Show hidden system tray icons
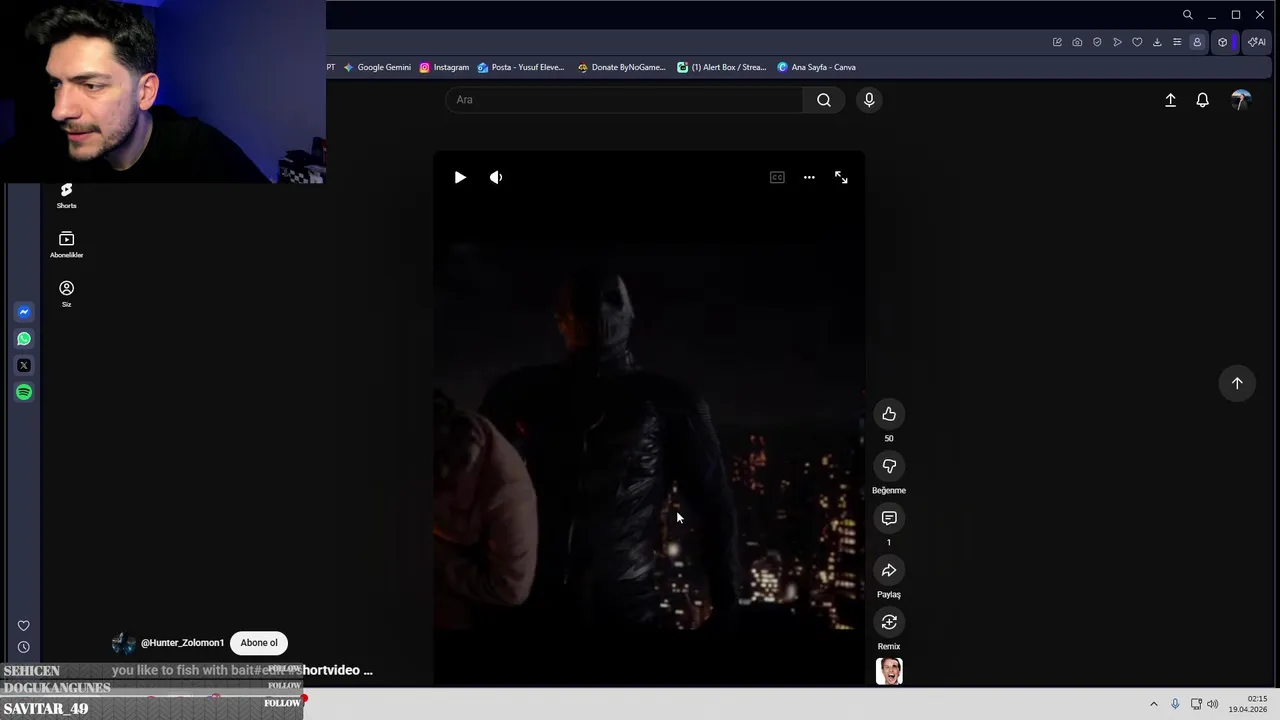The height and width of the screenshot is (720, 1280). pos(1153,704)
